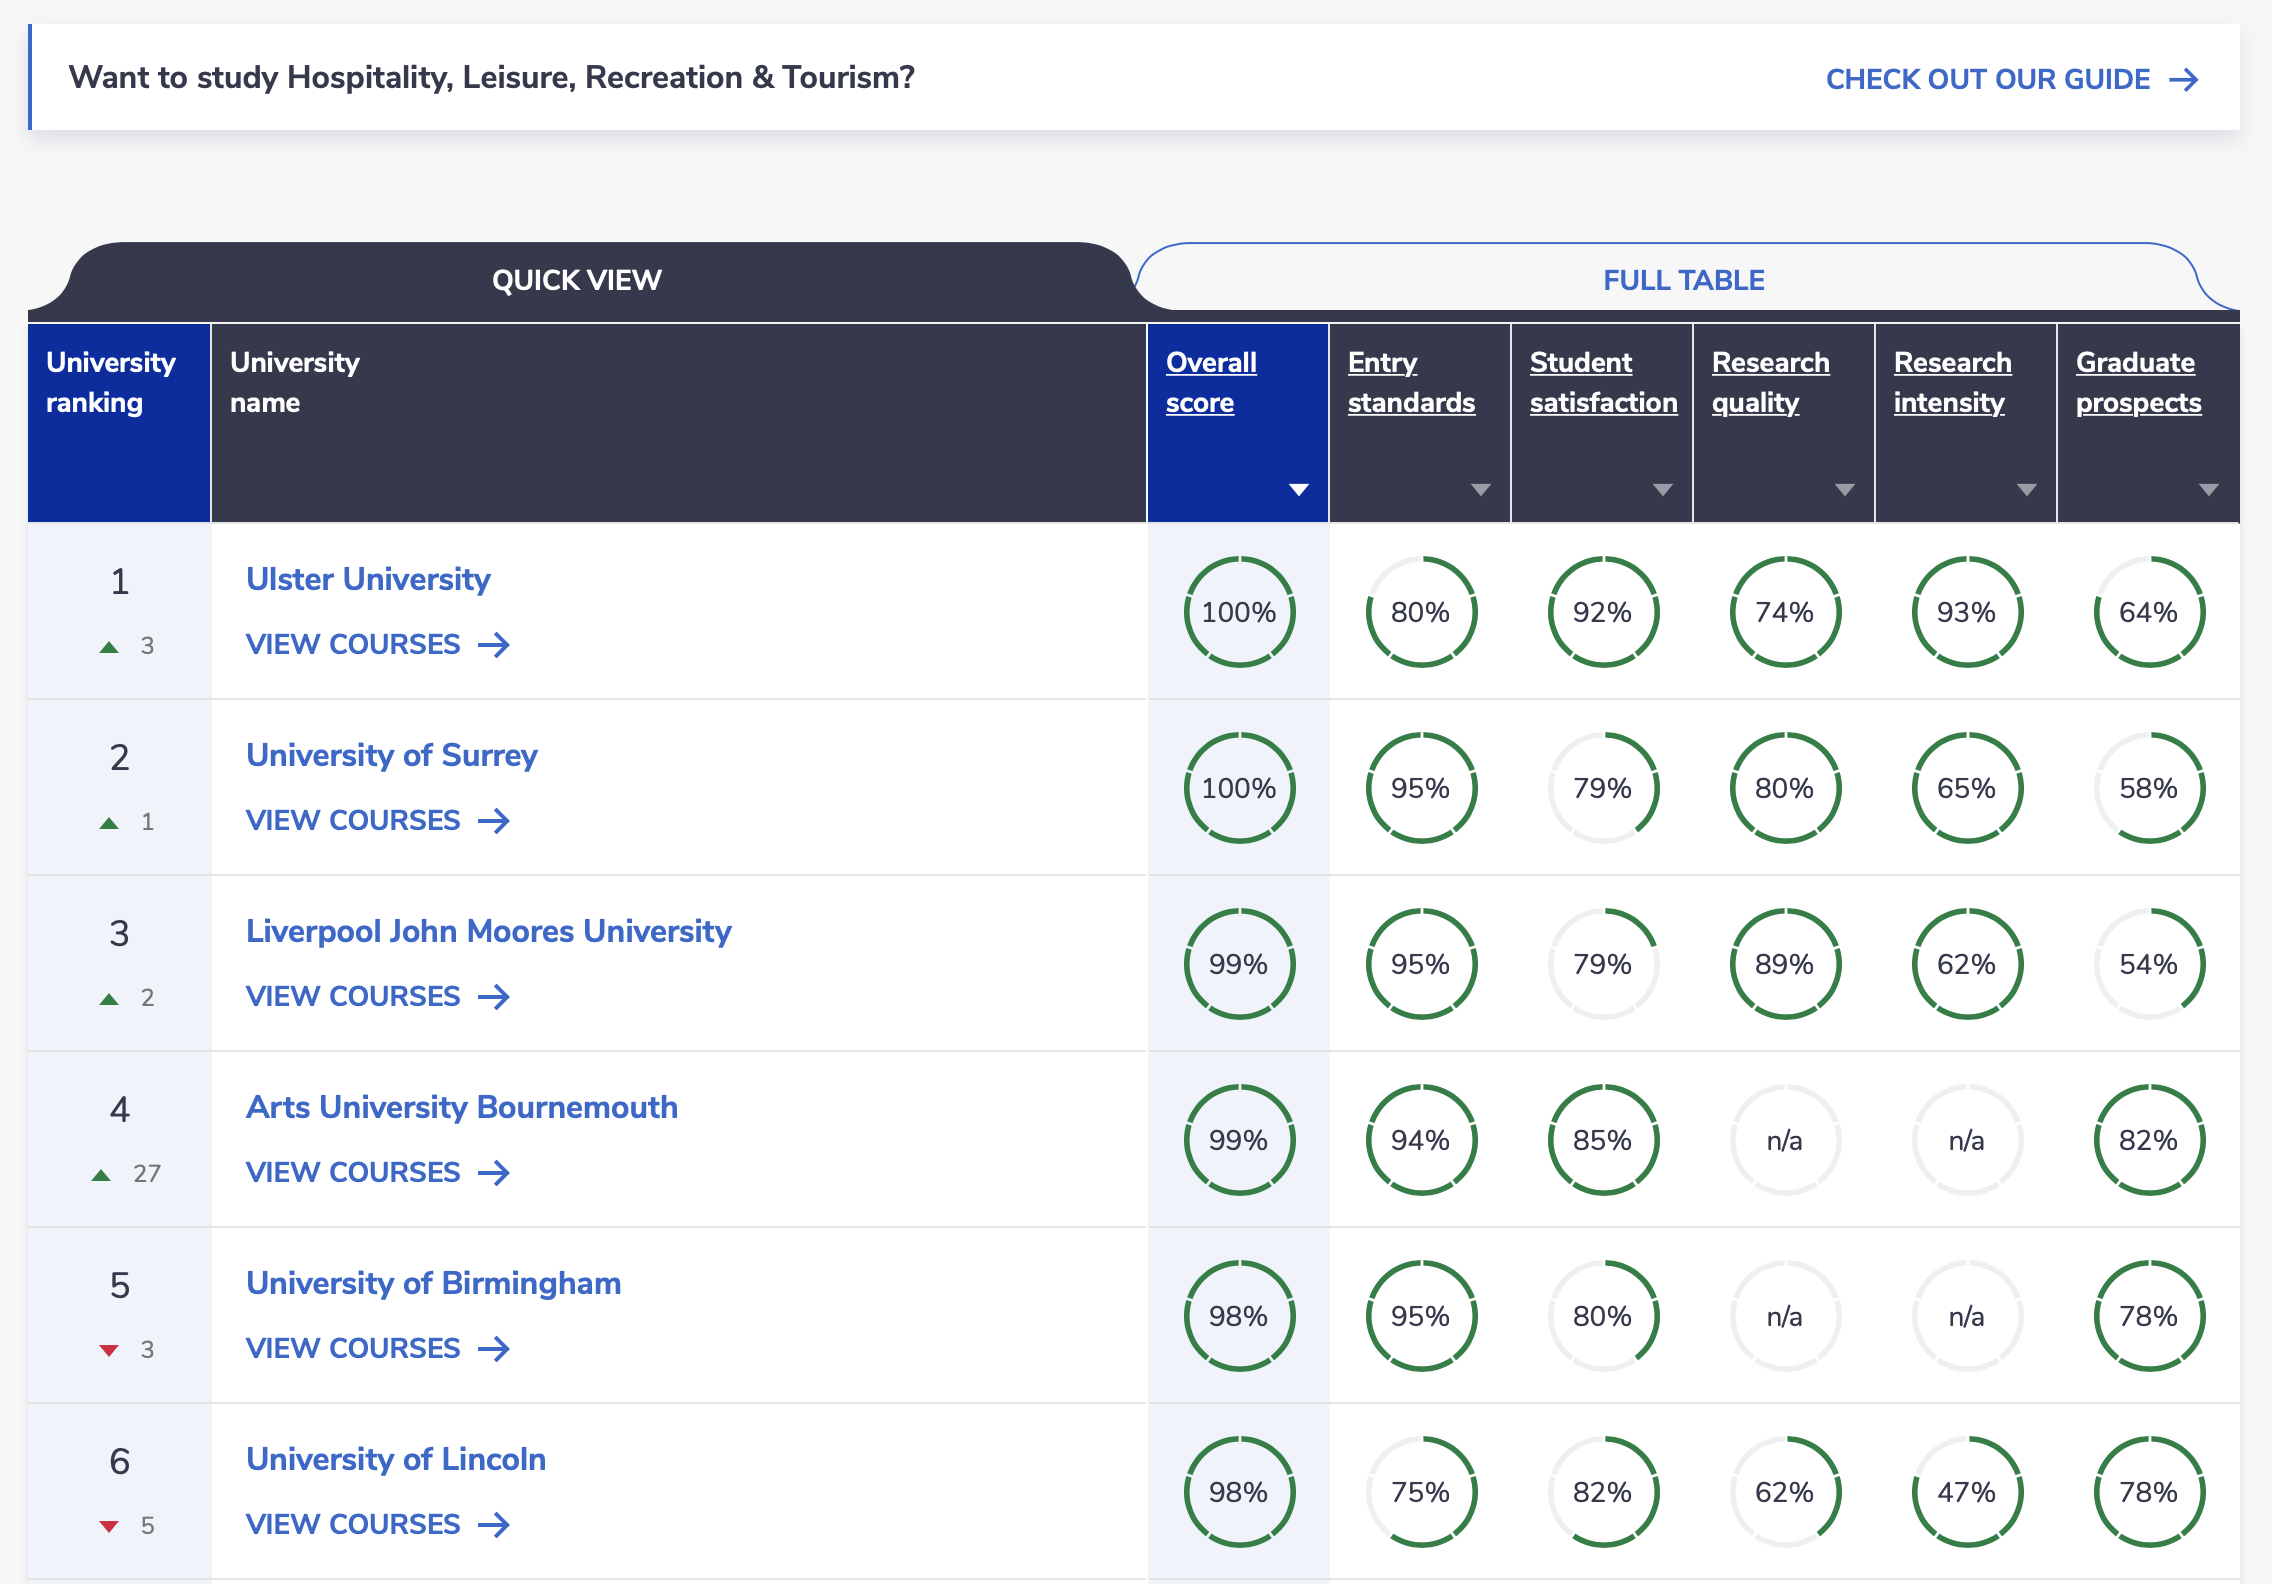View courses for Liverpool John Moores University

pos(378,997)
